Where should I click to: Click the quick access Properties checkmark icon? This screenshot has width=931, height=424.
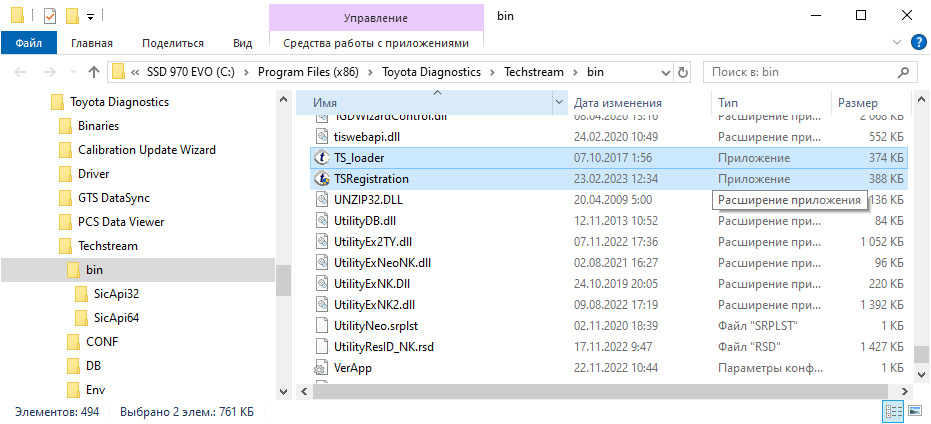point(50,16)
